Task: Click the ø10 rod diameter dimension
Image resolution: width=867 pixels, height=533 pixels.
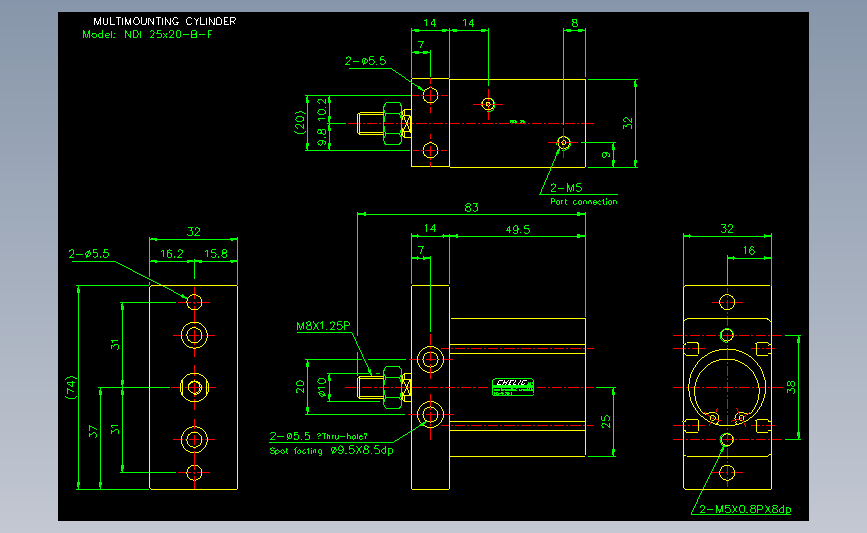Action: point(322,387)
